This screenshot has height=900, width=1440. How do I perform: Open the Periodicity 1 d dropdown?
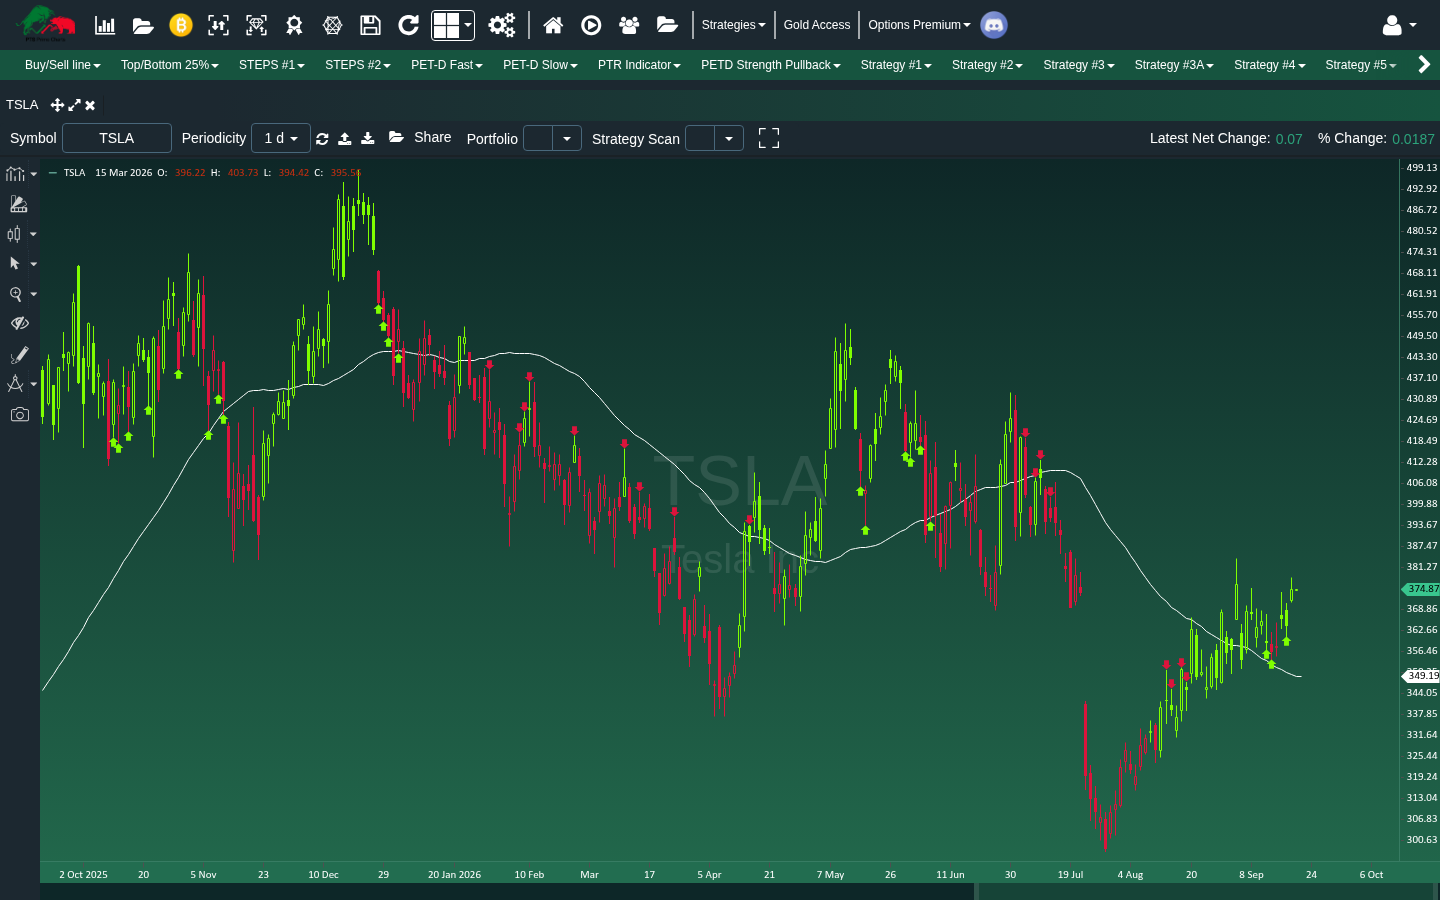[281, 138]
